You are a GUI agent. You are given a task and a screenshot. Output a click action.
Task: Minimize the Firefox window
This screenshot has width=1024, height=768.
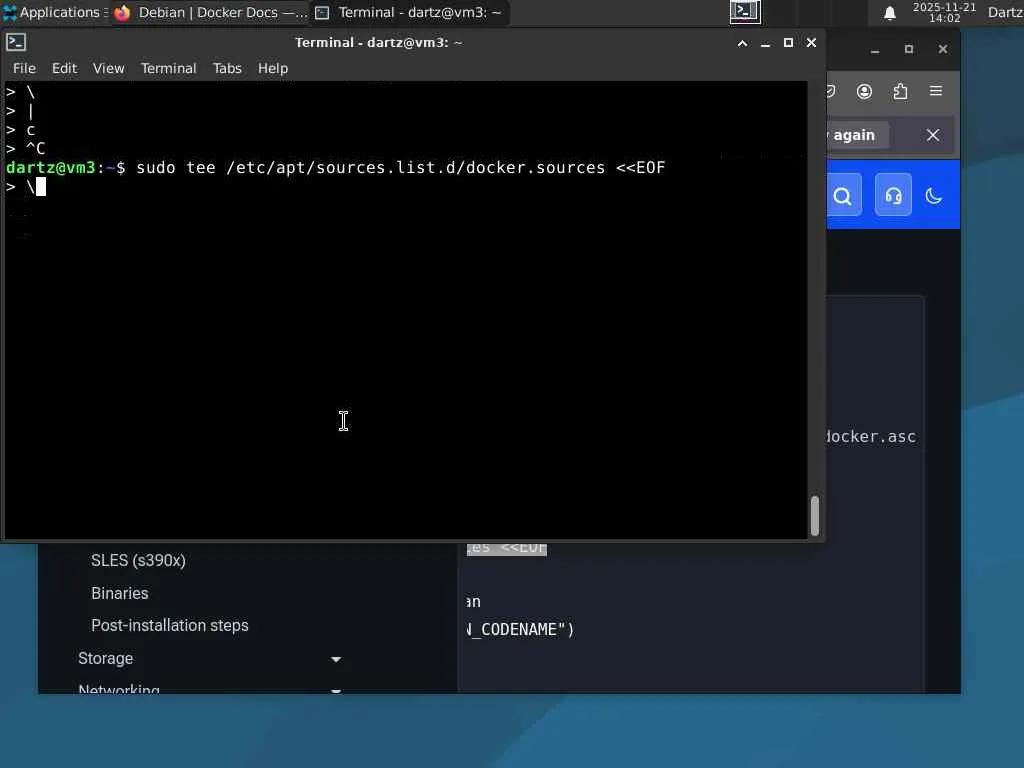[x=875, y=50]
